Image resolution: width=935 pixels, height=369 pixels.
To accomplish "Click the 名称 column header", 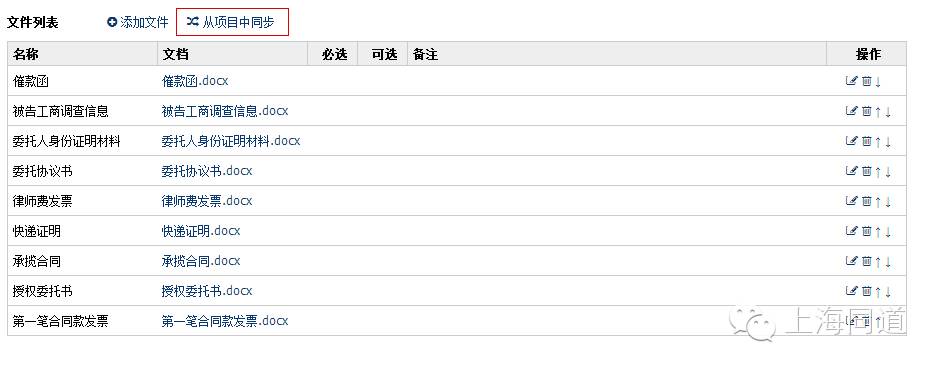I will tap(26, 54).
